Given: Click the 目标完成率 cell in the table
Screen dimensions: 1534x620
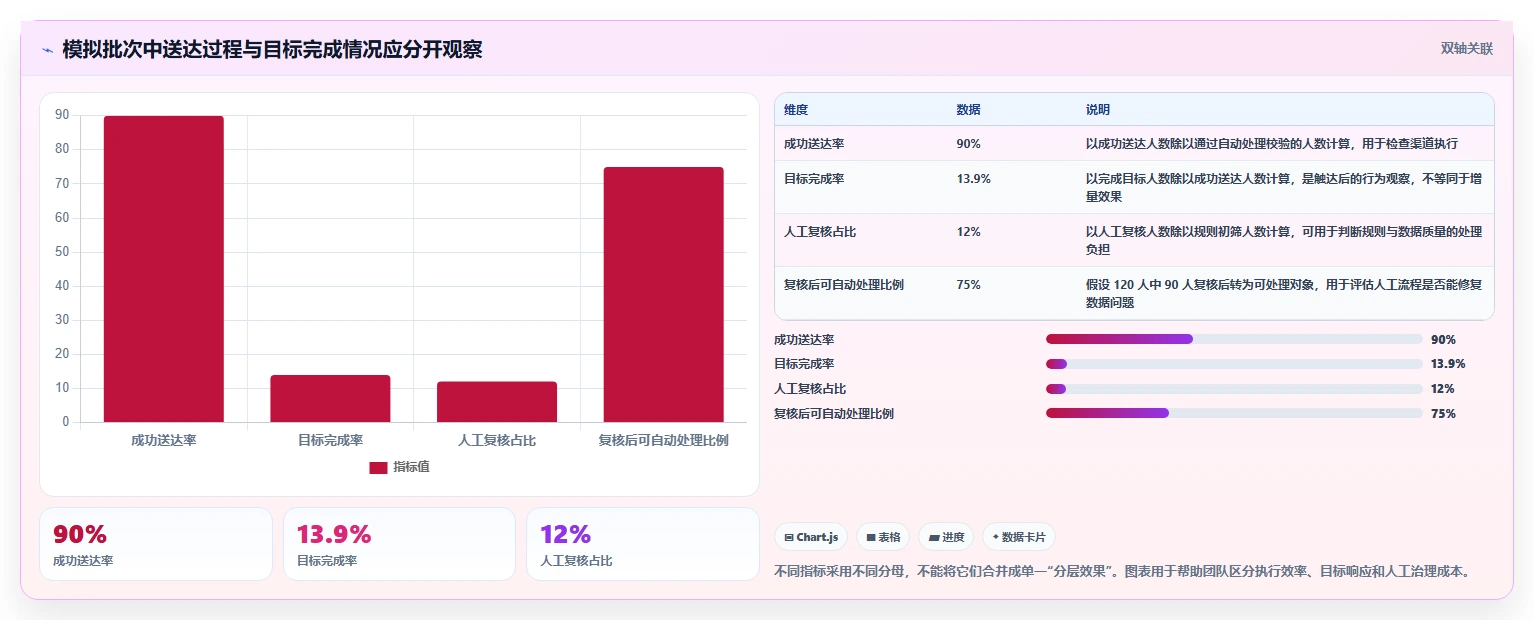Looking at the screenshot, I should pos(814,179).
